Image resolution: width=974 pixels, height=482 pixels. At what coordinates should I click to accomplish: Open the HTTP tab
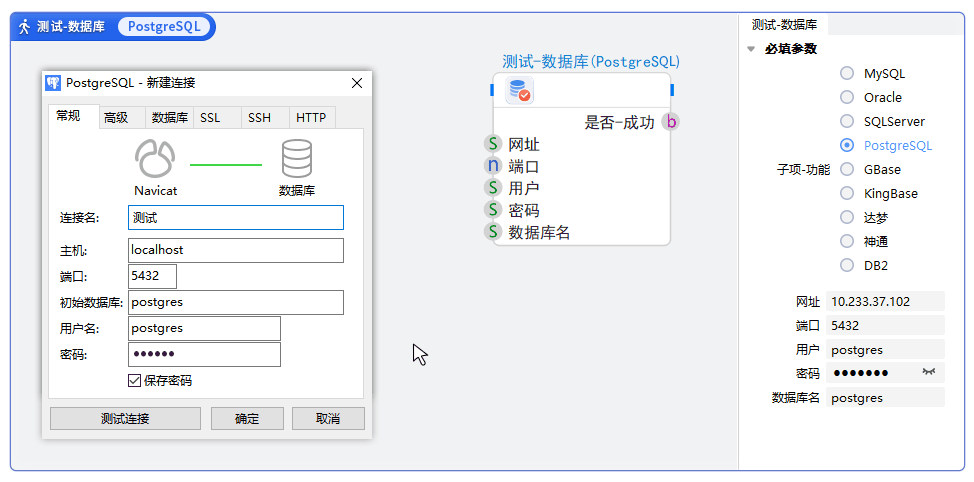[312, 117]
